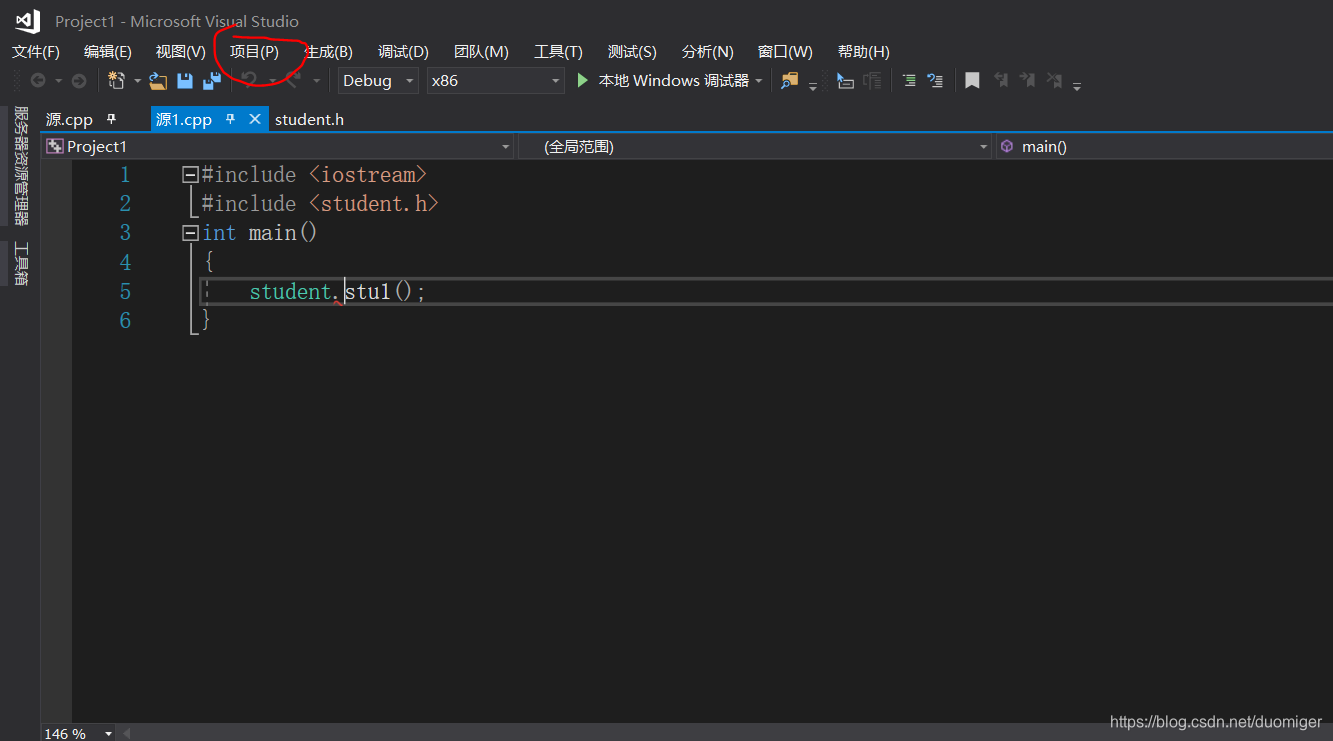1333x741 pixels.
Task: Open the 生成(B) menu
Action: [328, 52]
